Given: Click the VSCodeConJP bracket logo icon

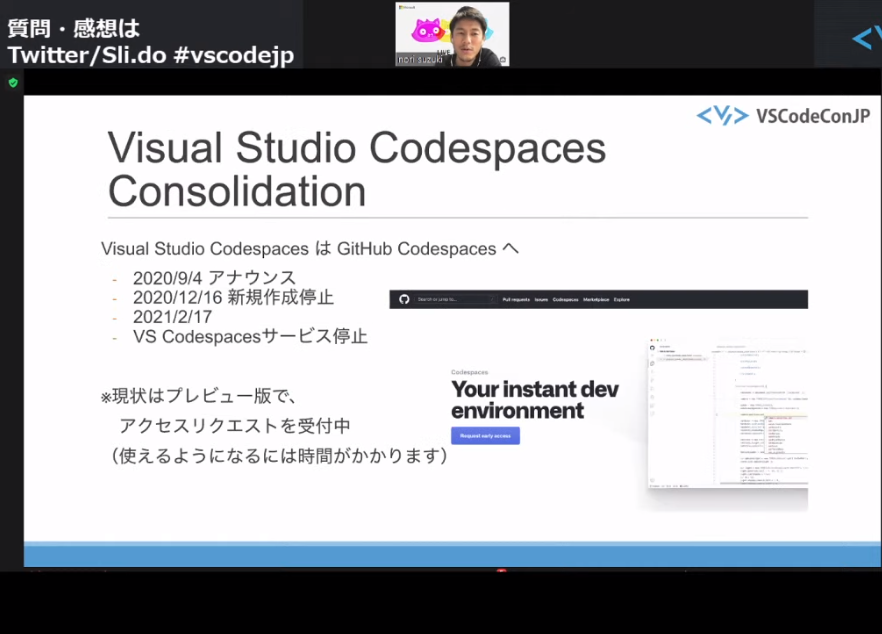Looking at the screenshot, I should [722, 116].
